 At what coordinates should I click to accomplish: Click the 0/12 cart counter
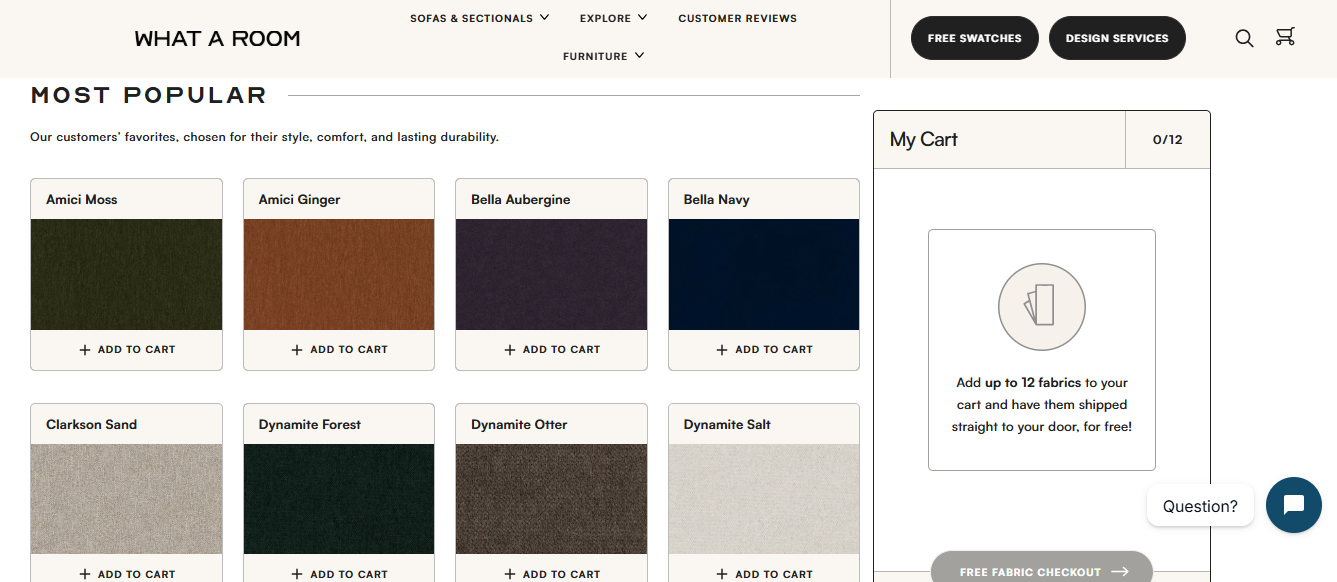pos(1168,140)
